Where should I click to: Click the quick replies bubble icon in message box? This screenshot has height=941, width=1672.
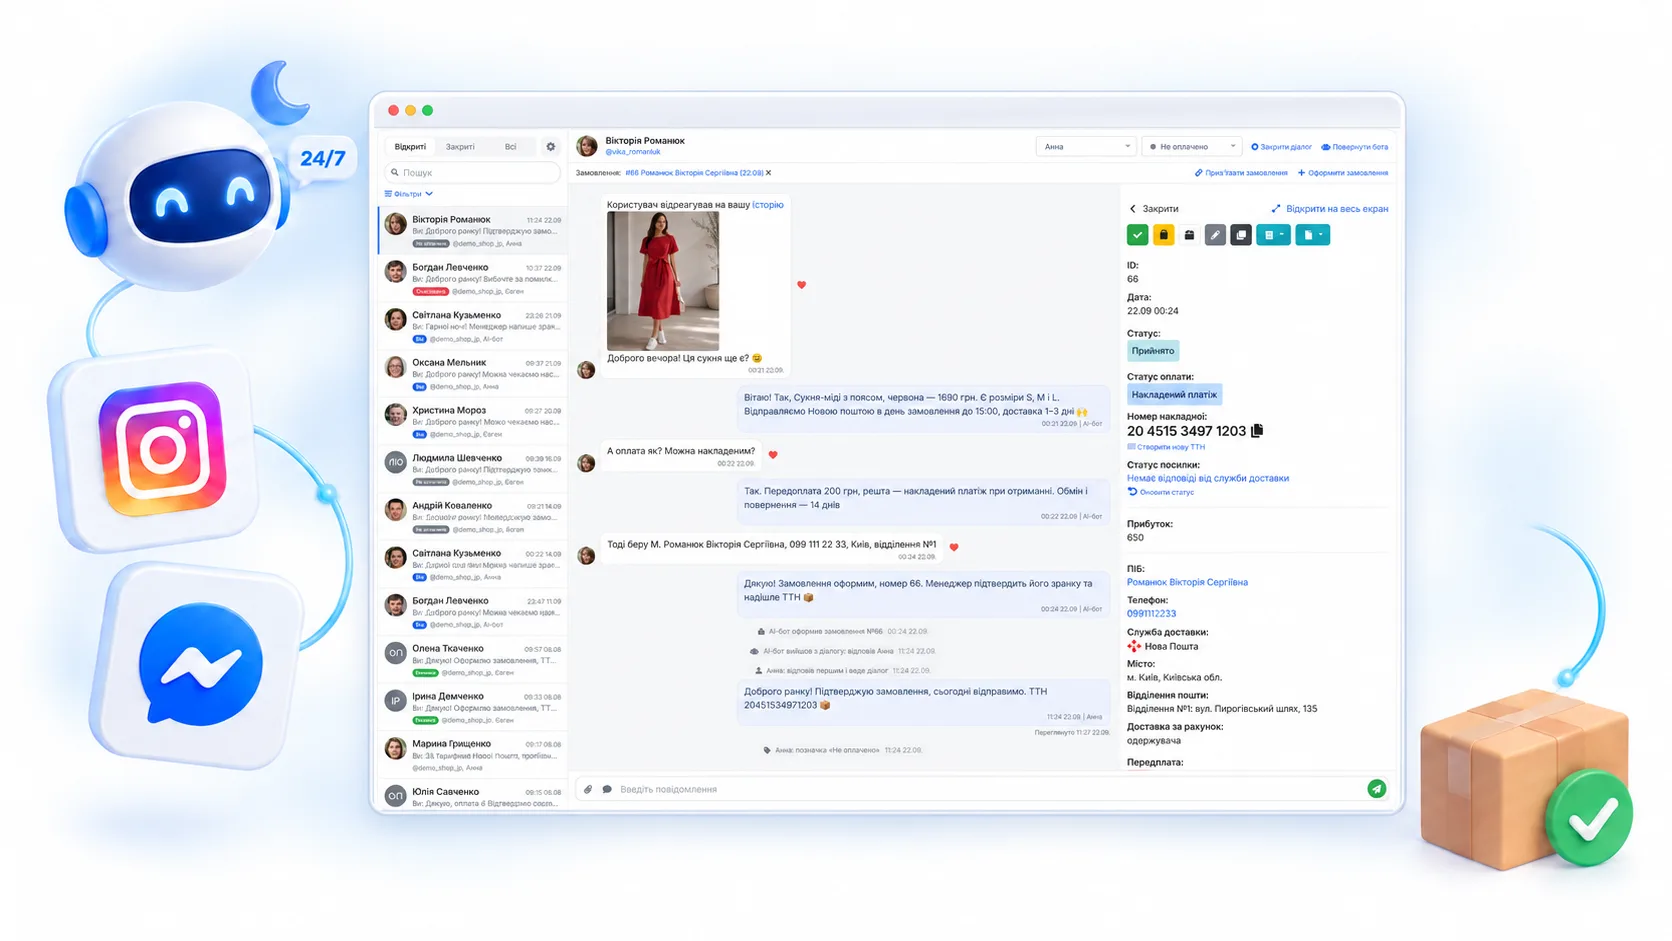click(x=606, y=789)
